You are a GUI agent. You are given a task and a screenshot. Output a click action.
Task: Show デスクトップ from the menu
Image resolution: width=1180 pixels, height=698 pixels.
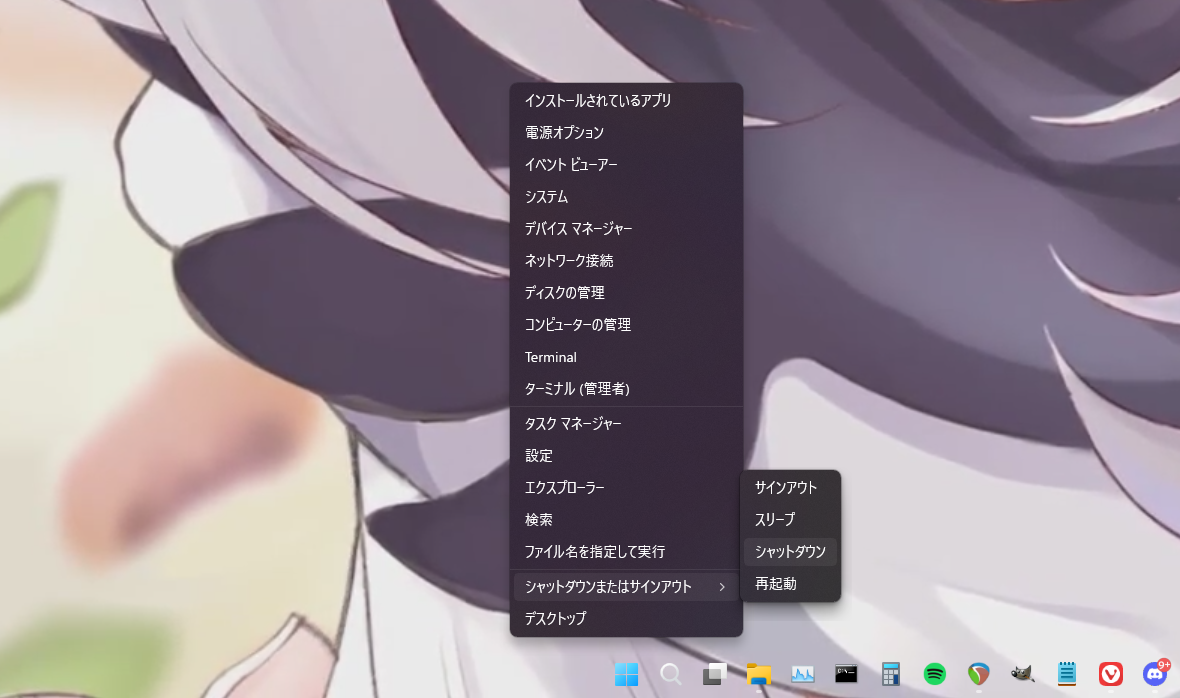626,618
